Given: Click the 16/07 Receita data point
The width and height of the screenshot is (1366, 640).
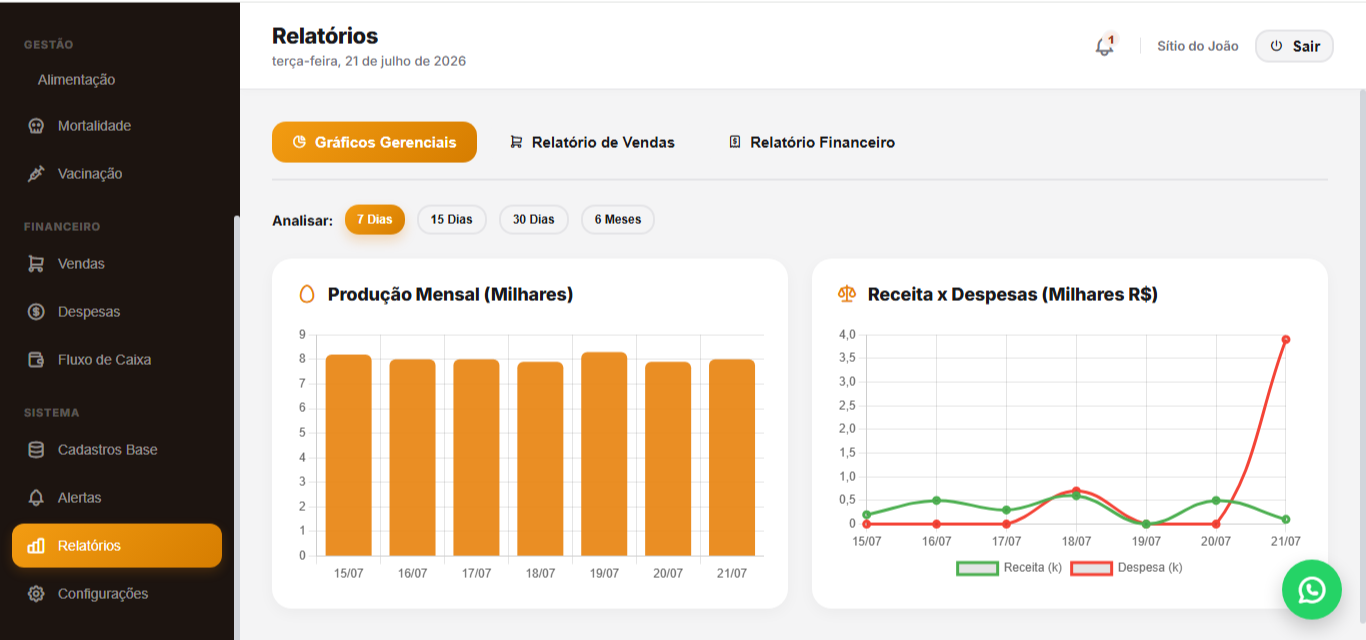Looking at the screenshot, I should click(936, 500).
